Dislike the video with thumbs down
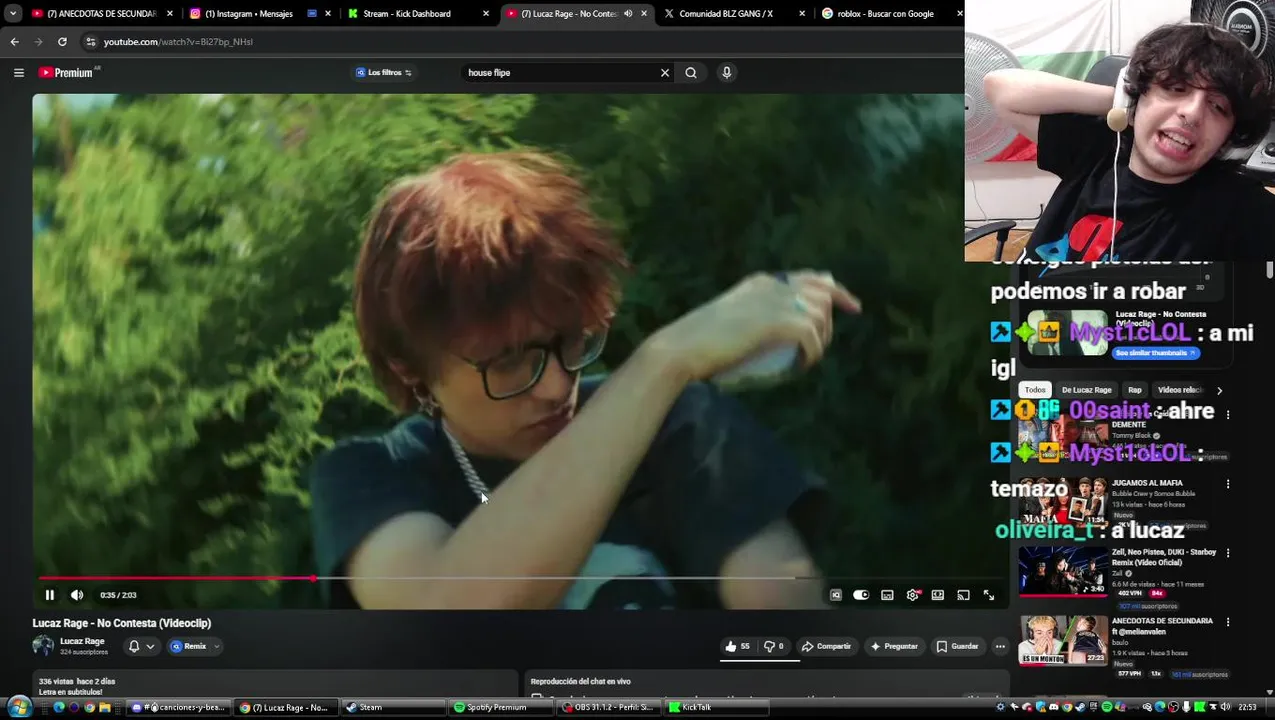Viewport: 1275px width, 720px height. (774, 646)
